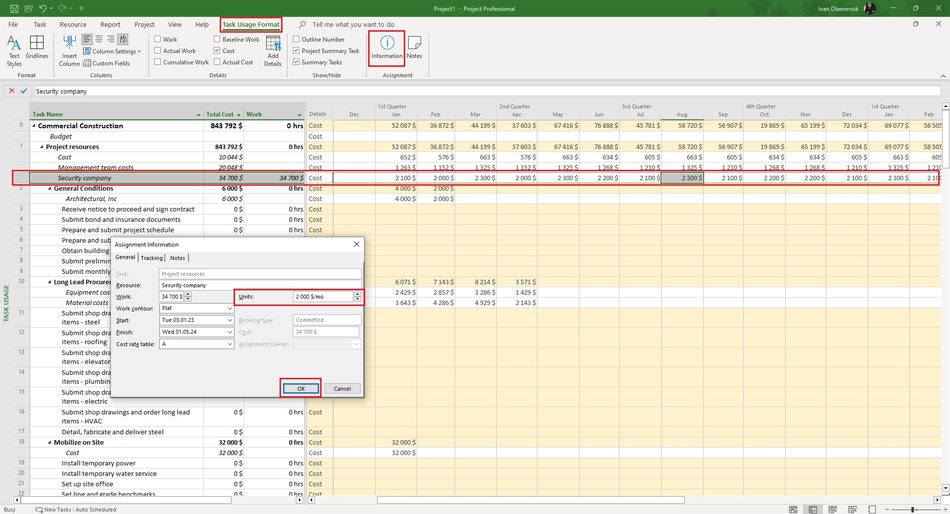950x514 pixels.
Task: Enable the Work details checkbox
Action: 158,39
